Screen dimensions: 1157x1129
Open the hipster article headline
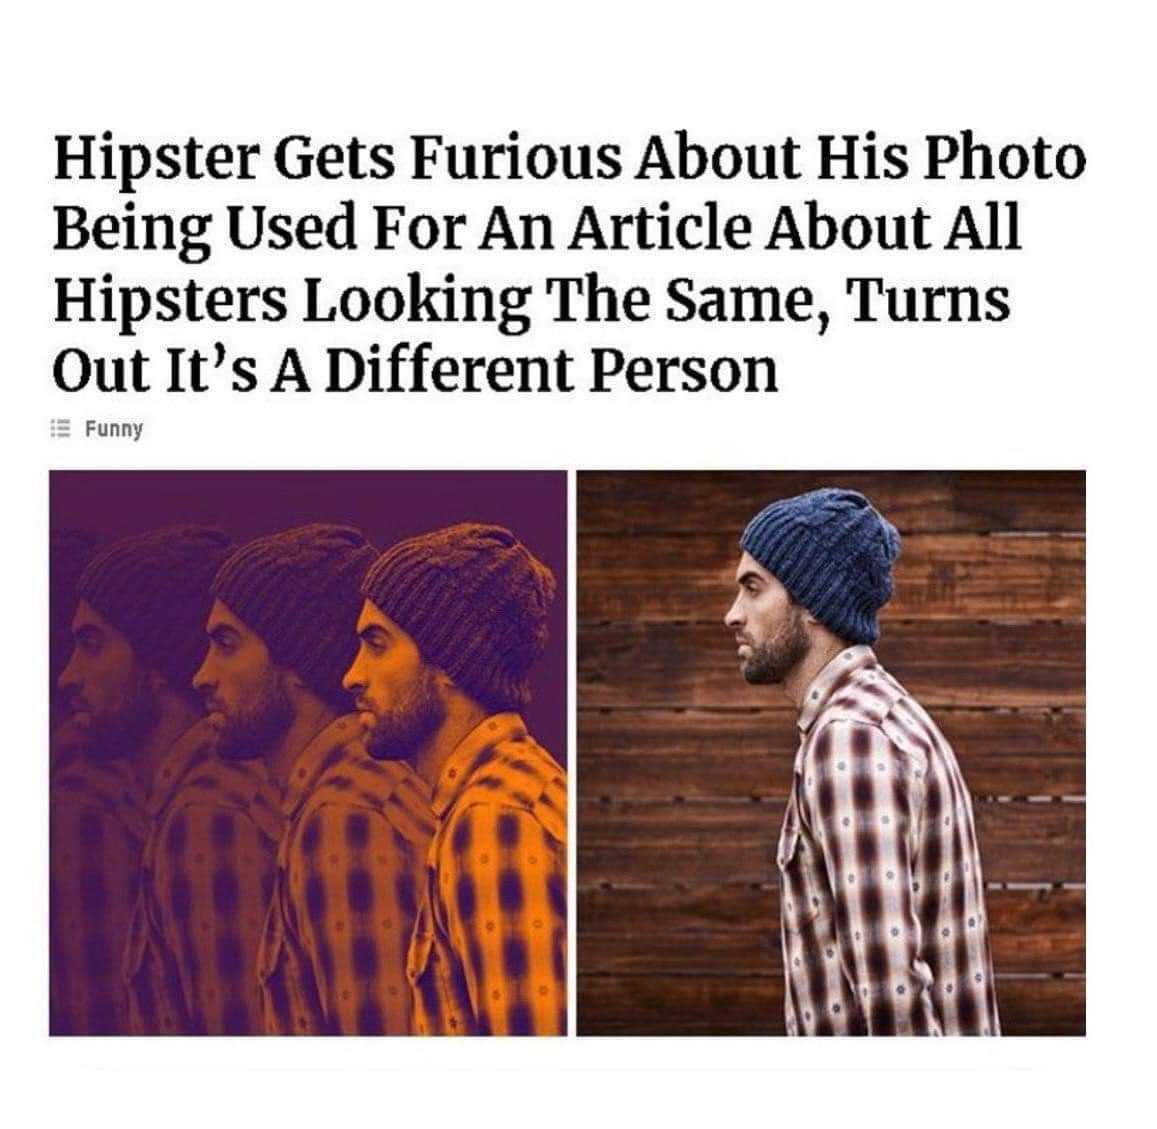pos(569,263)
